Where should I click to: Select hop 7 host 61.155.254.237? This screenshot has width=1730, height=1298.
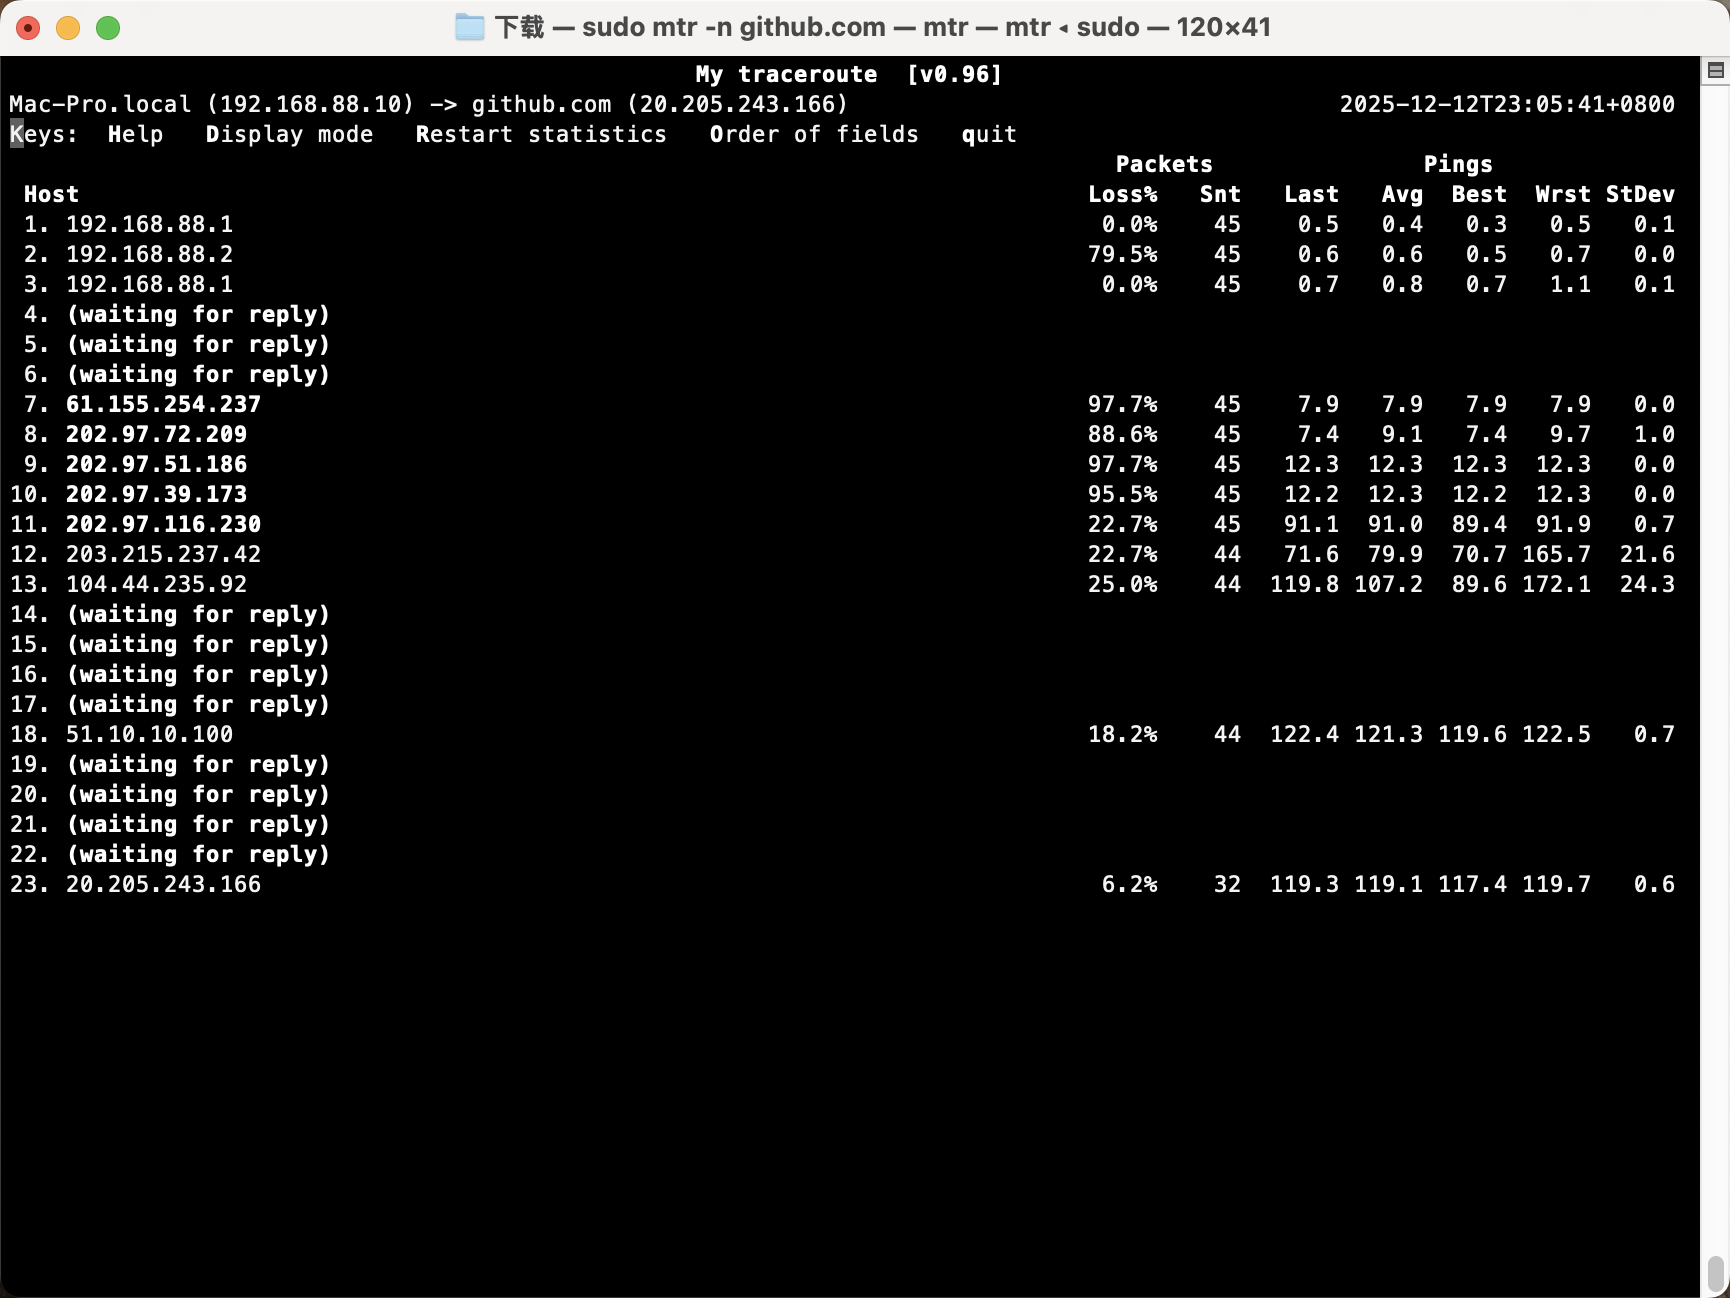pyautogui.click(x=163, y=404)
